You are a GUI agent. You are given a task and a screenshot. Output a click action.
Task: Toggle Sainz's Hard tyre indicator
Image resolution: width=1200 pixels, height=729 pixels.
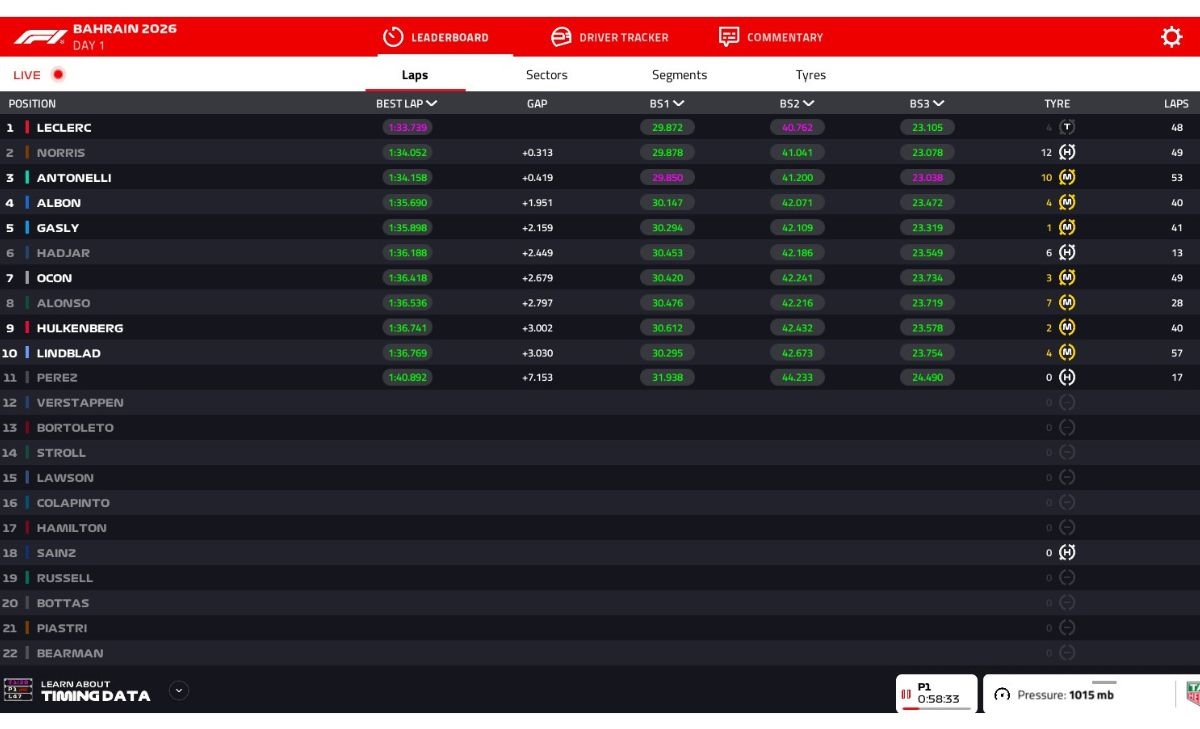point(1066,552)
